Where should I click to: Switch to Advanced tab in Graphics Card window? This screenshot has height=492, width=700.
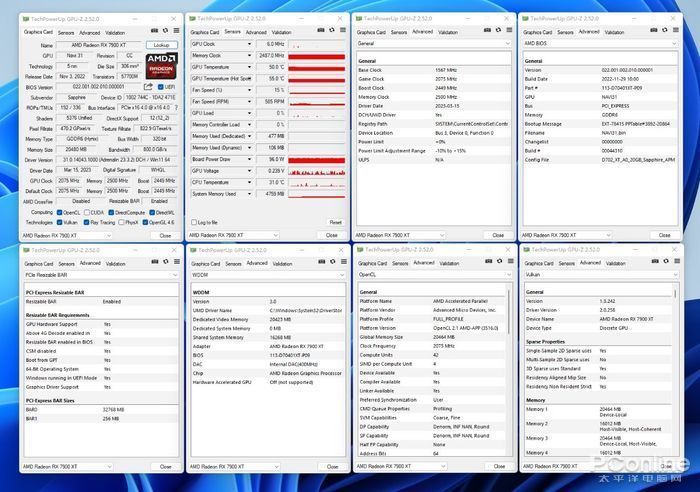[90, 33]
